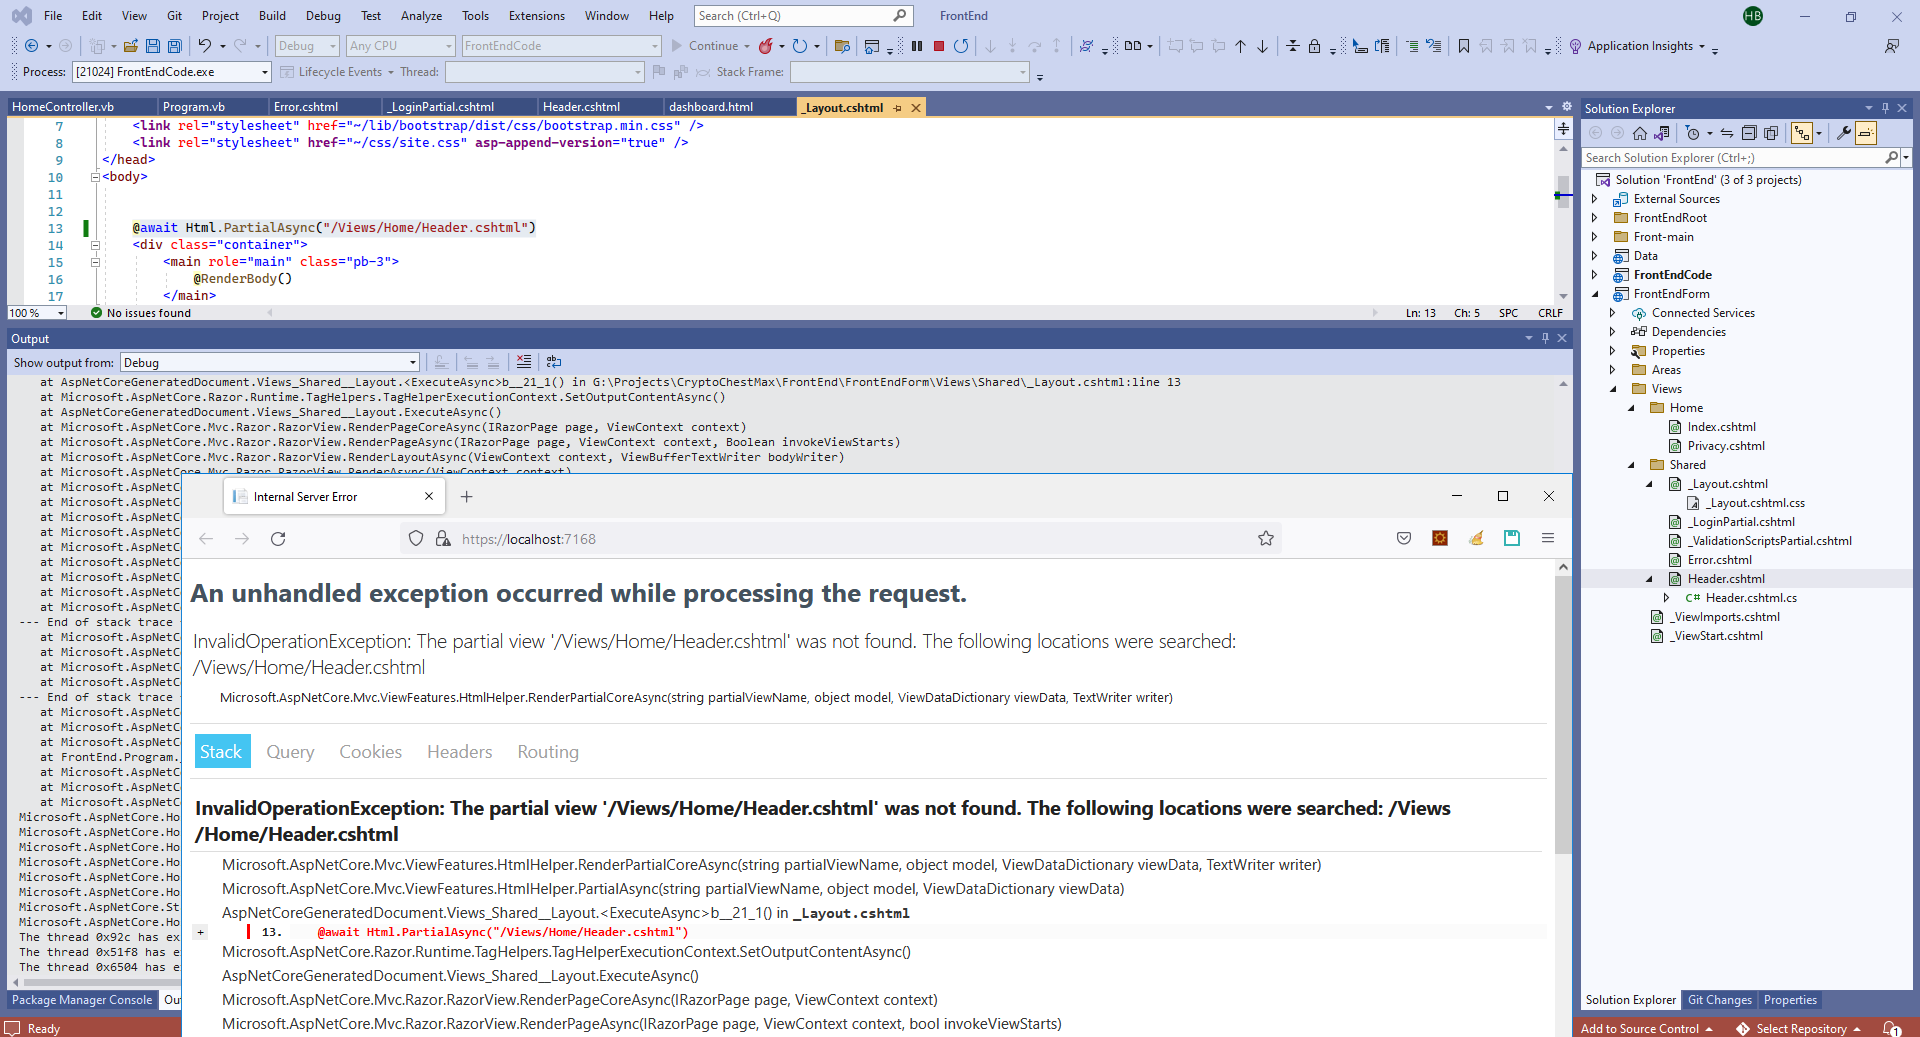This screenshot has height=1037, width=1920.
Task: Click Sync with Active Document icon
Action: [x=1727, y=133]
